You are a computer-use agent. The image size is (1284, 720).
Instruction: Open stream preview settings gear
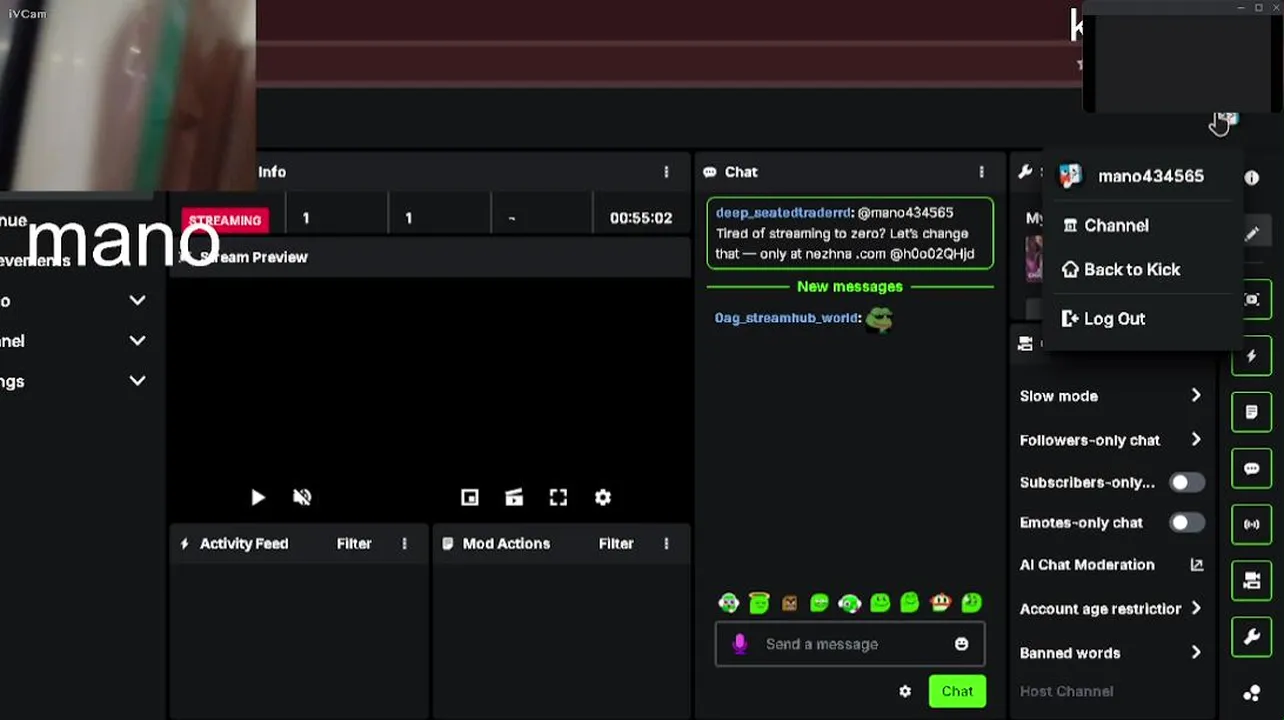click(x=603, y=497)
